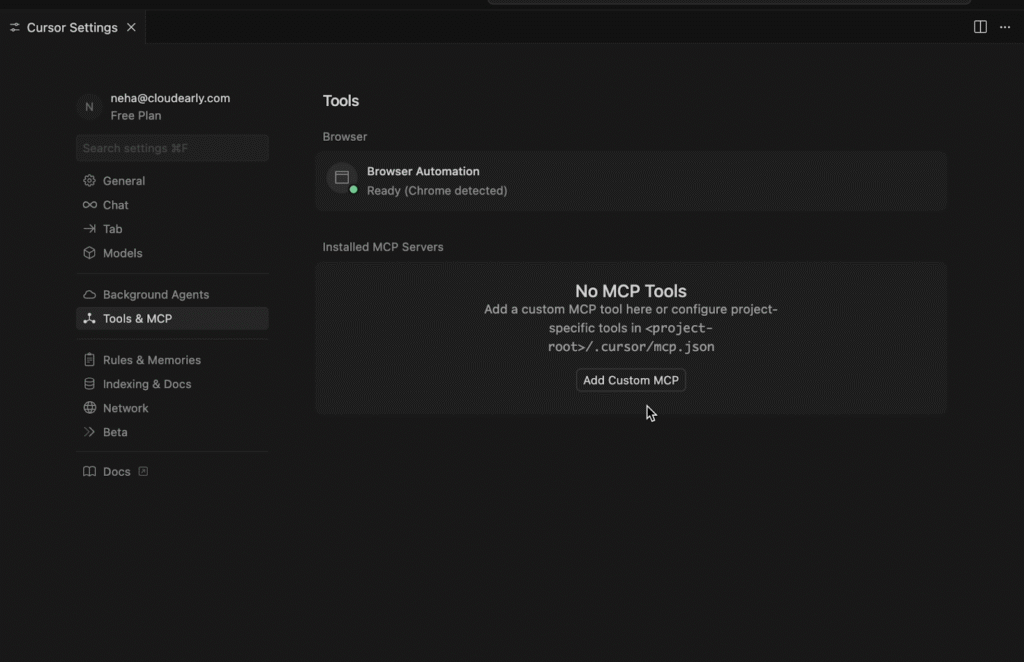The image size is (1024, 662).
Task: Open Browser Automation ready status row
Action: point(630,181)
